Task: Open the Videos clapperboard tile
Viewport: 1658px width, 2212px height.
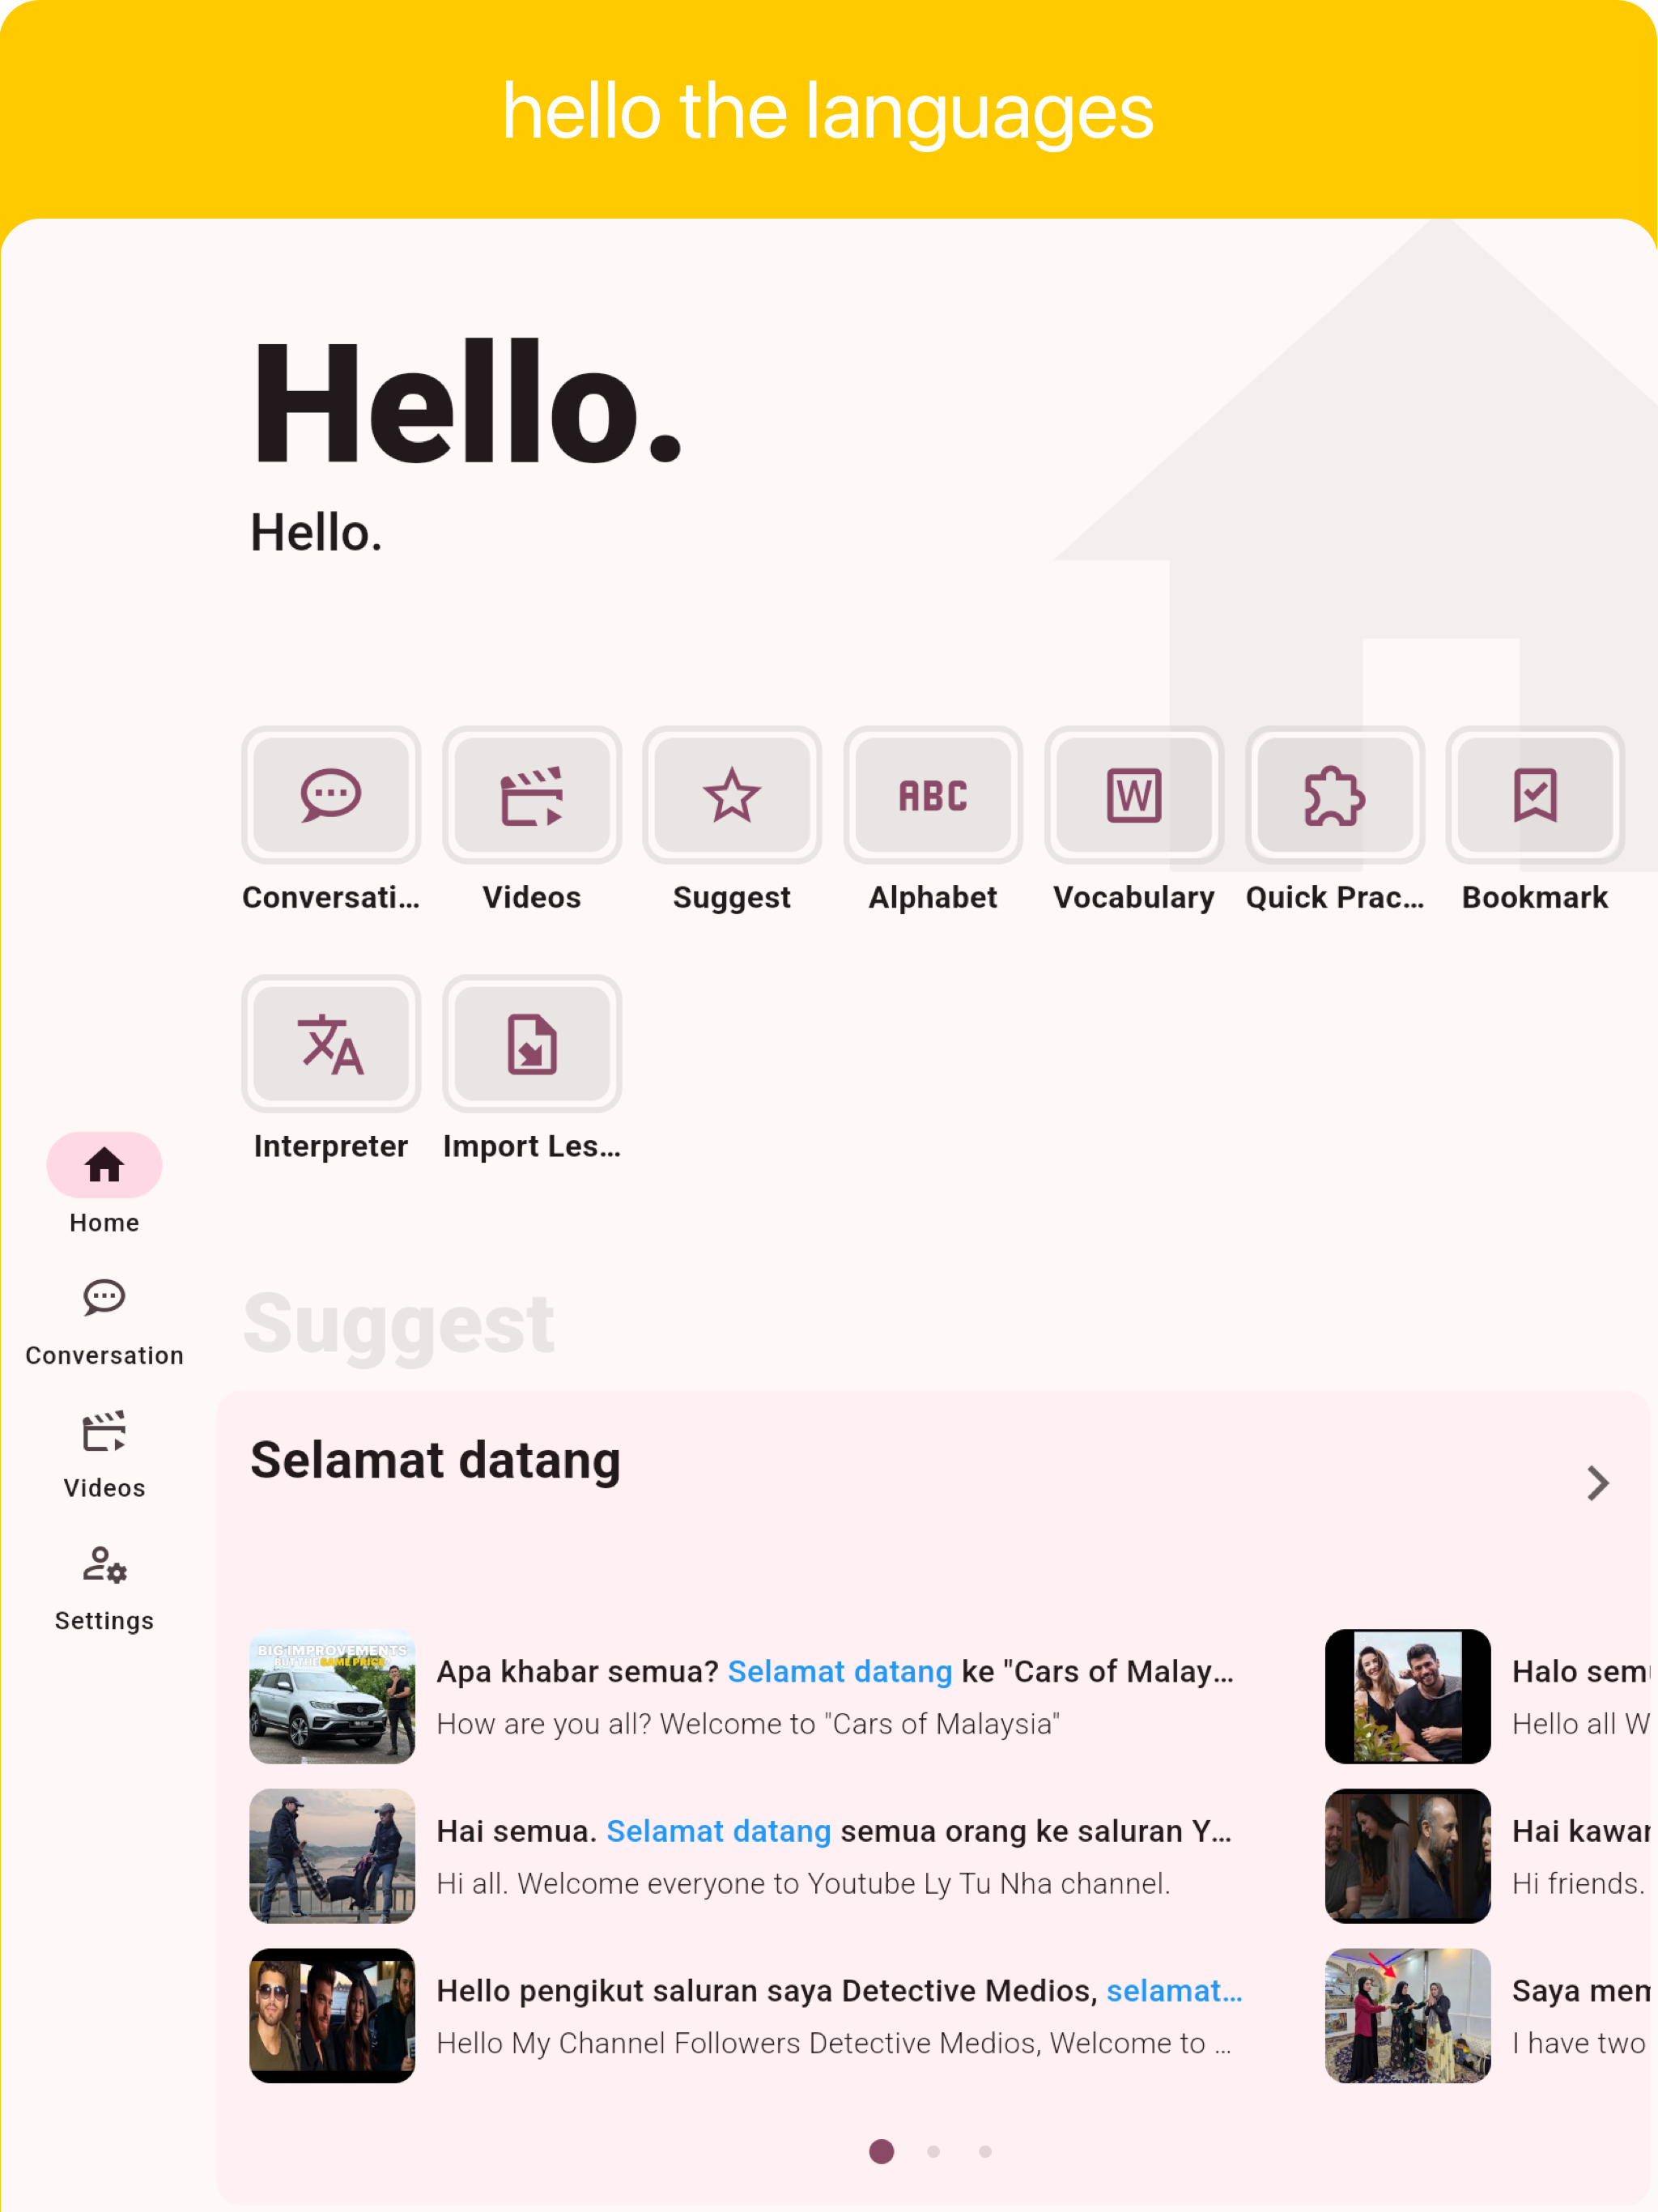Action: [x=532, y=795]
